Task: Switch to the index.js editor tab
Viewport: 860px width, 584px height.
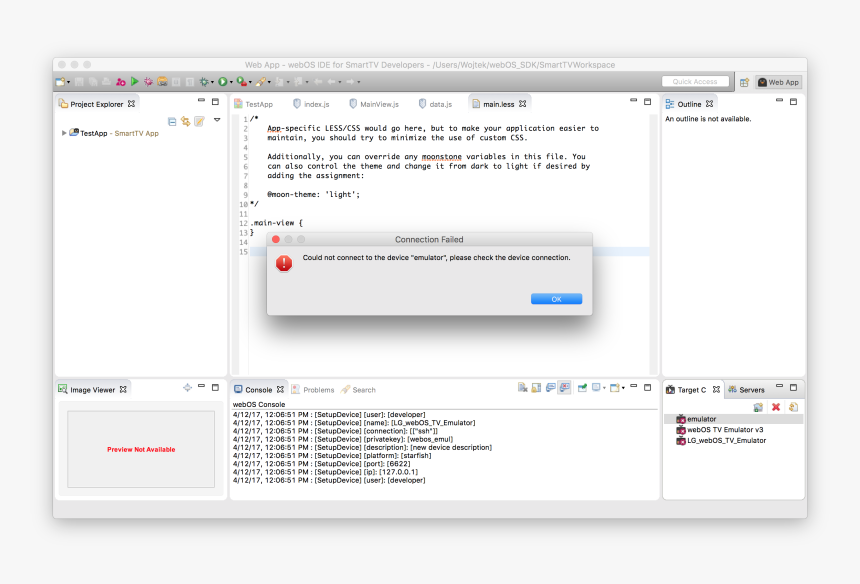Action: pos(311,104)
